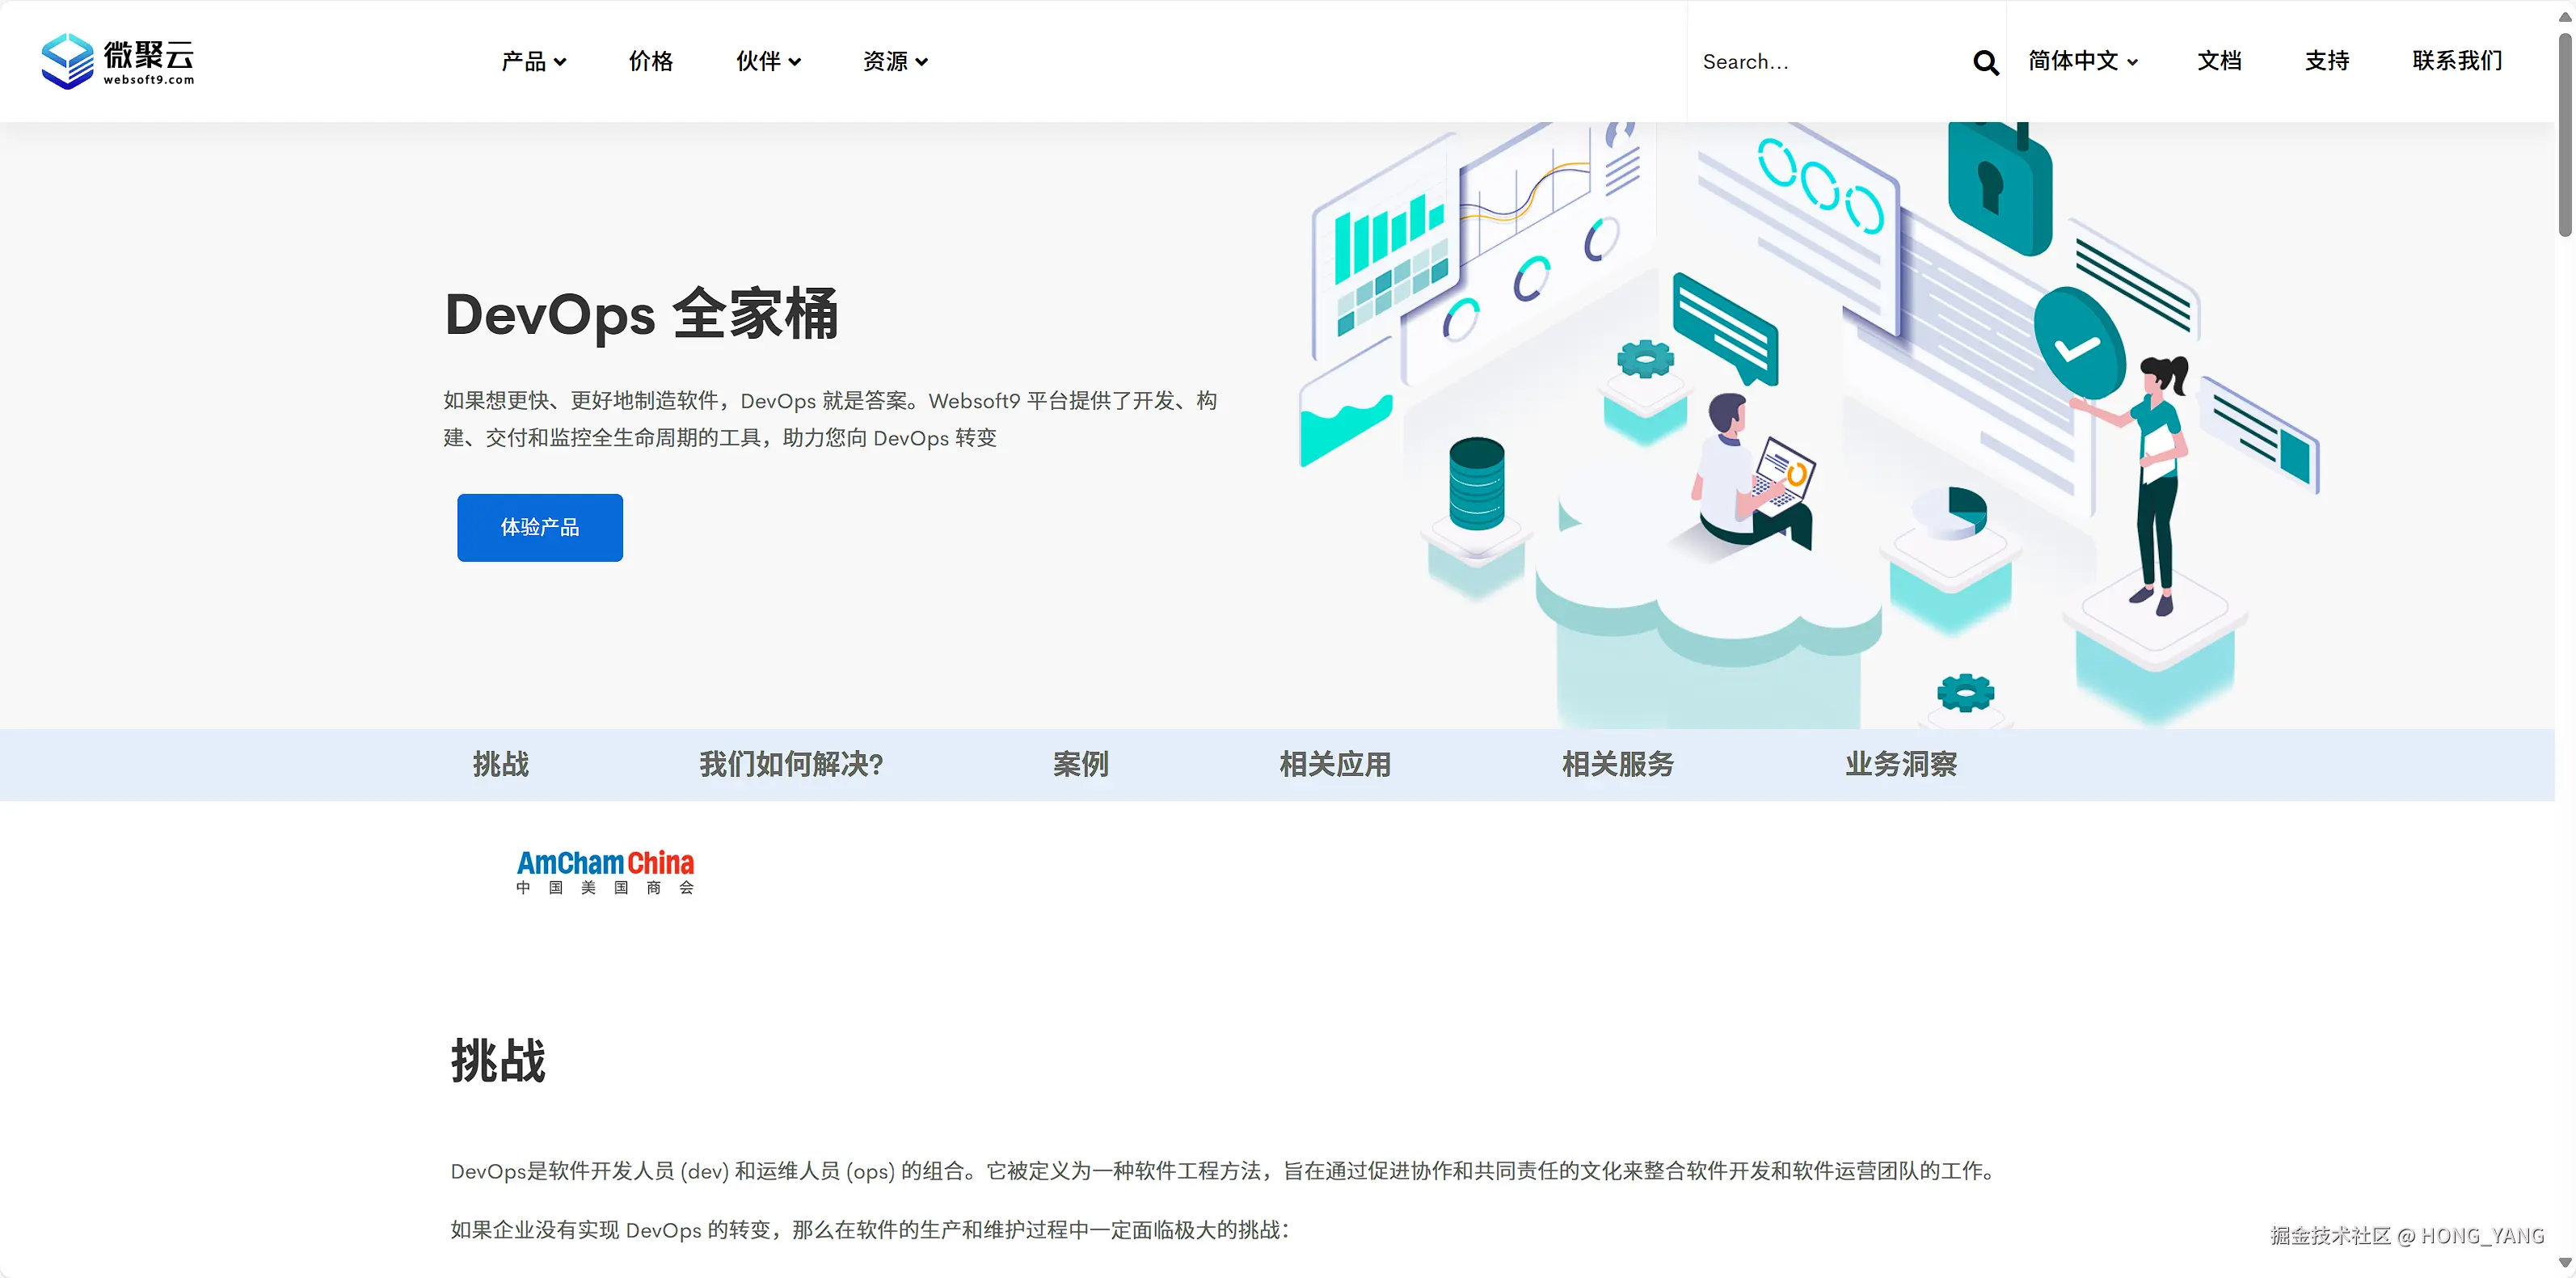Select 价格 from the top navigation

[650, 61]
